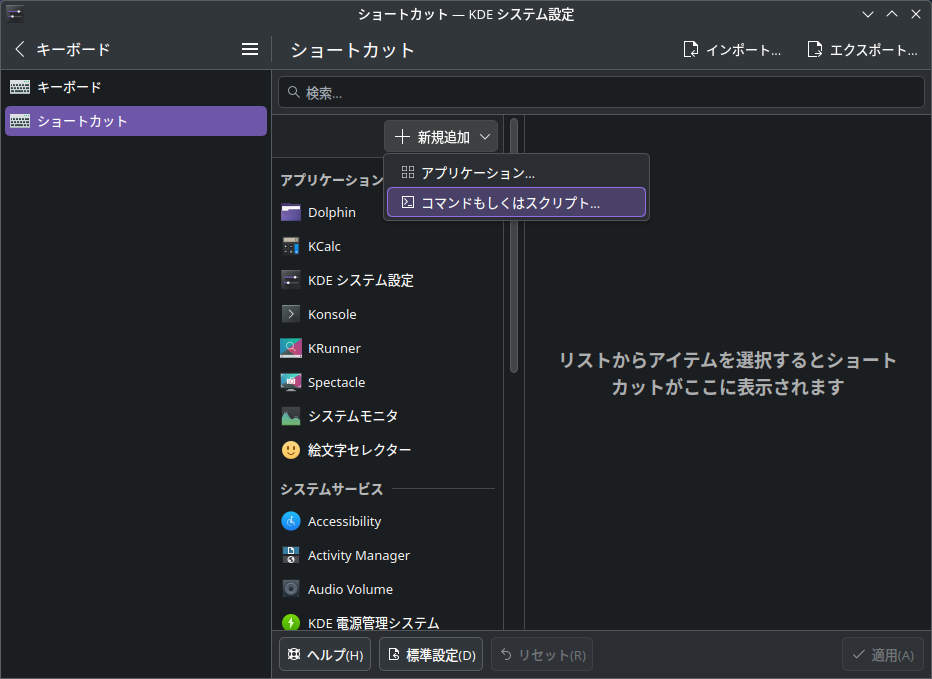Select キーボード in the sidebar
Image resolution: width=932 pixels, height=679 pixels.
[x=136, y=87]
